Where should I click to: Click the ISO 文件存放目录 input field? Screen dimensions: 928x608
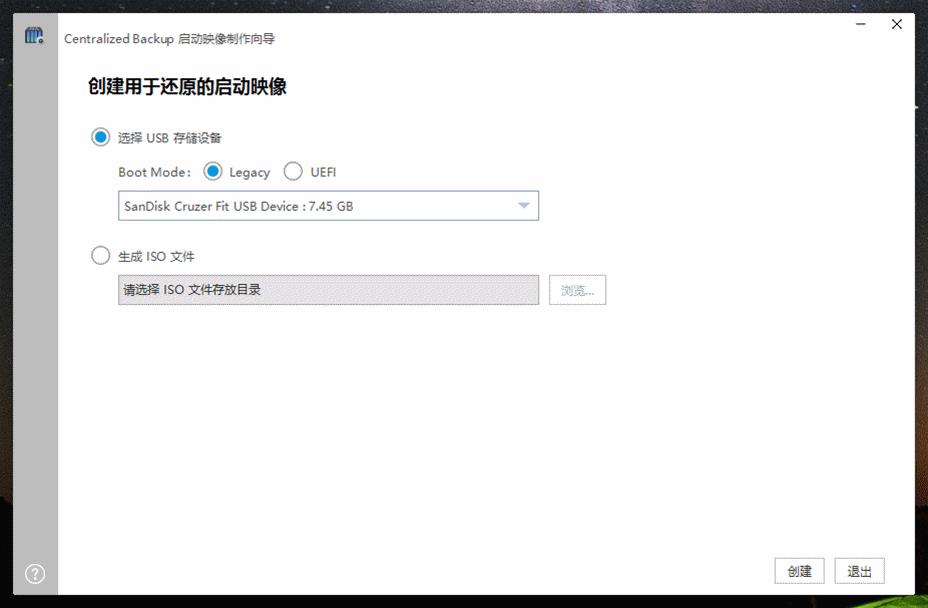(x=327, y=290)
